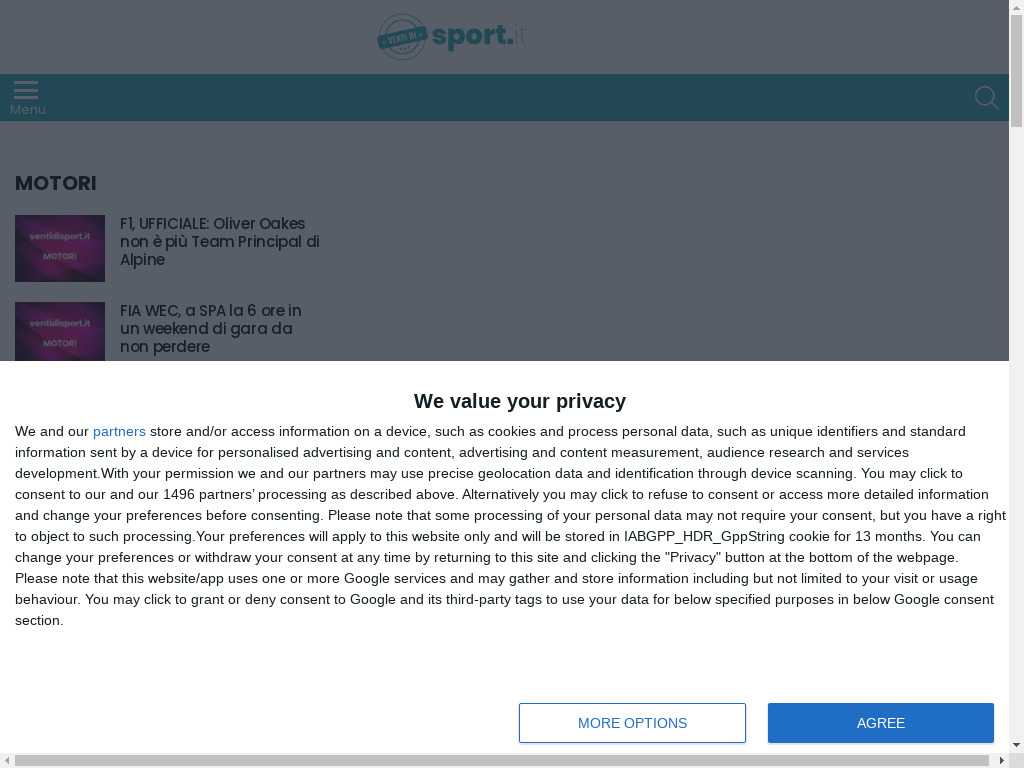
Task: Click the vertical scrollbar thumb
Action: 1016,71
